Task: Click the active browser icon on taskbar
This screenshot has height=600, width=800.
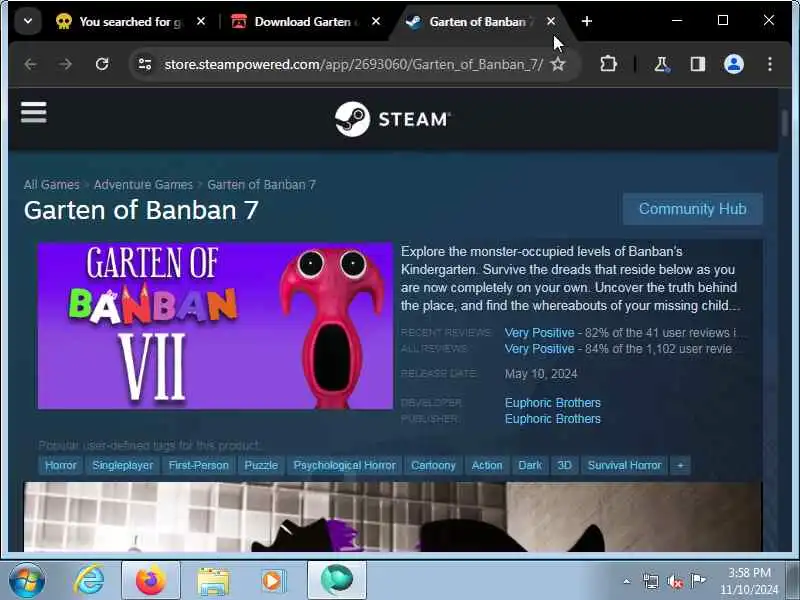Action: 337,581
